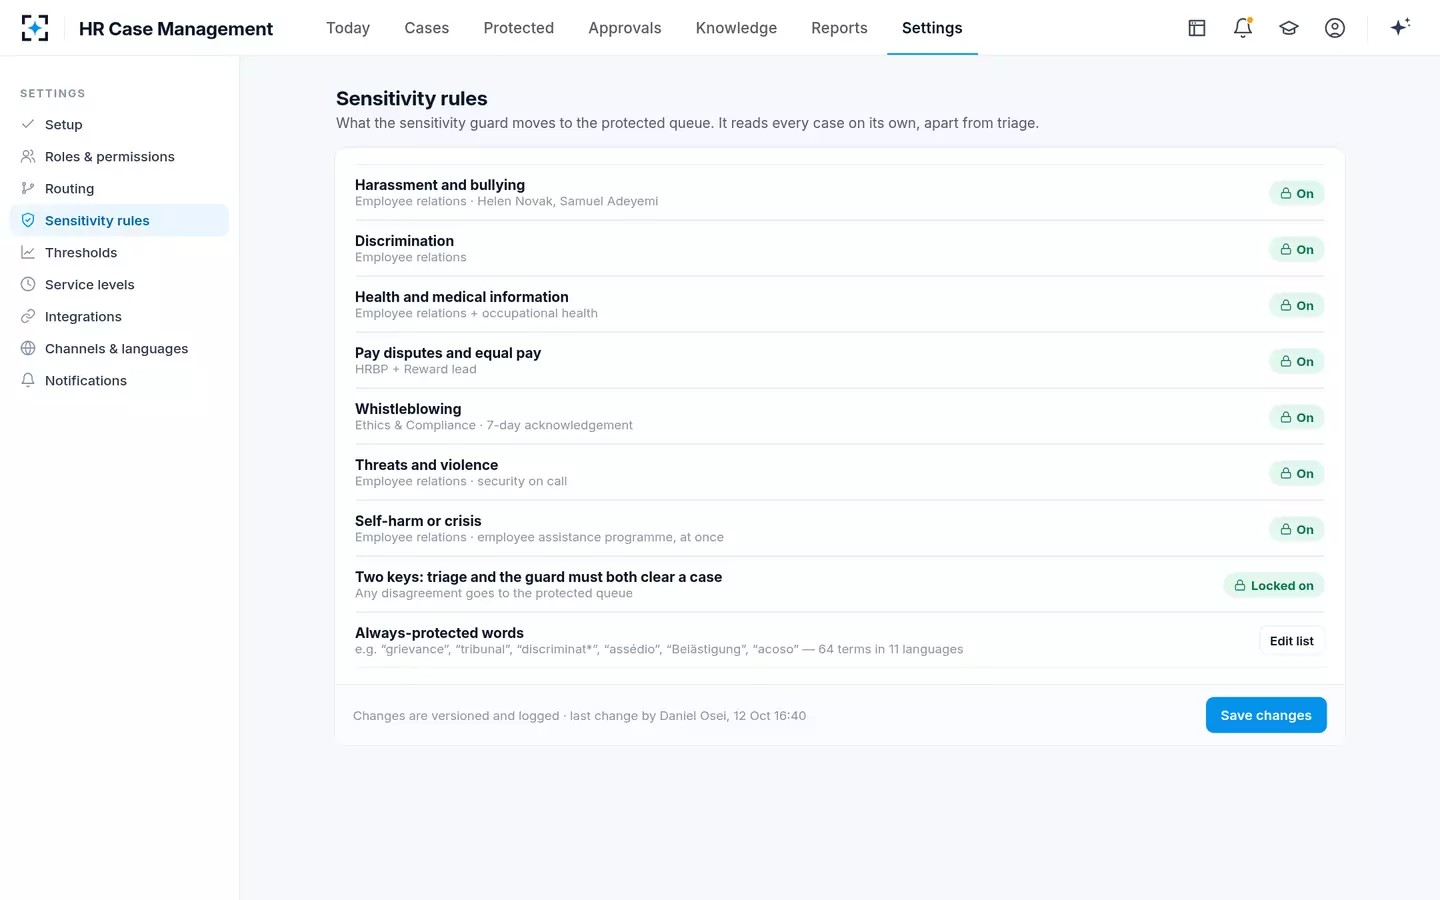Click the Locked on badge for Two keys
This screenshot has width=1440, height=900.
pyautogui.click(x=1274, y=585)
